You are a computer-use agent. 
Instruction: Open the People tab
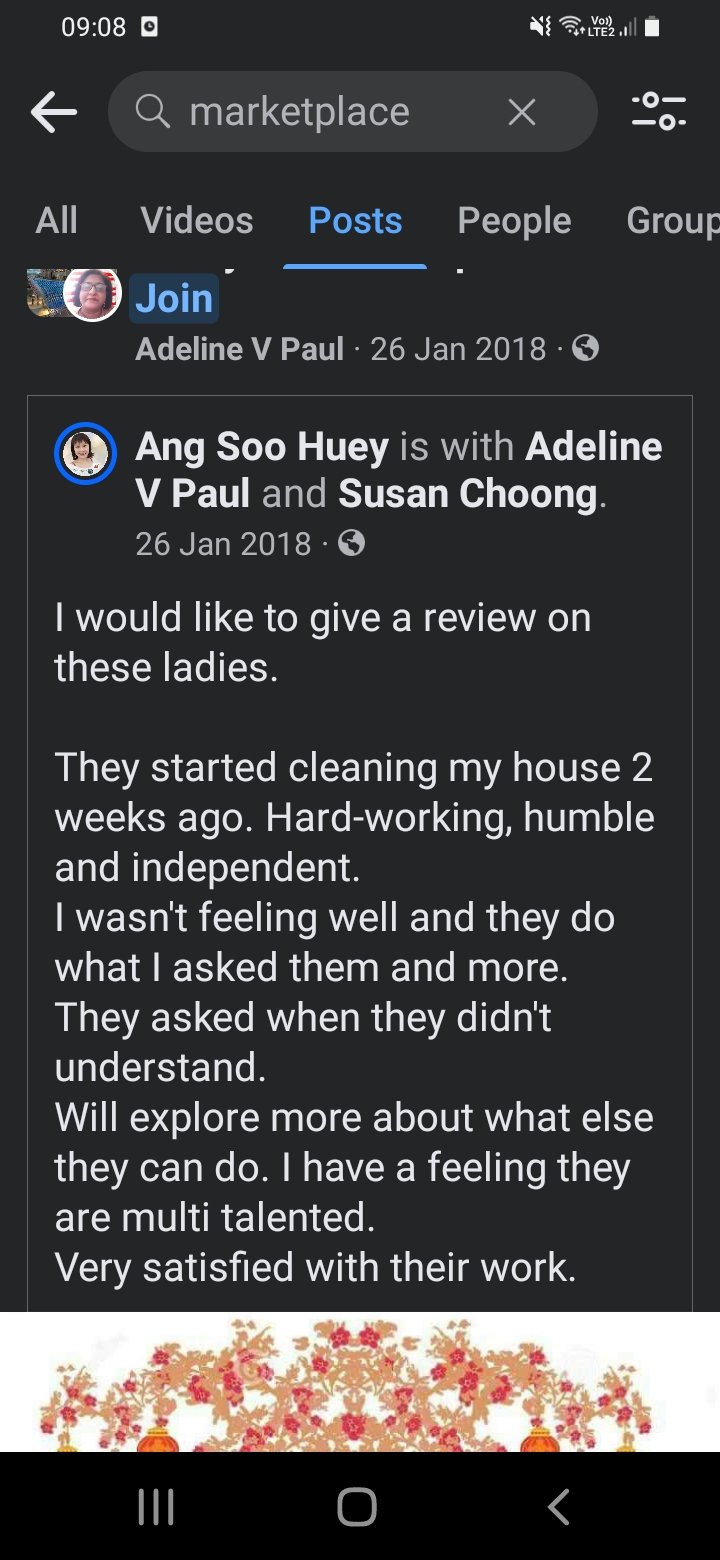coord(514,220)
